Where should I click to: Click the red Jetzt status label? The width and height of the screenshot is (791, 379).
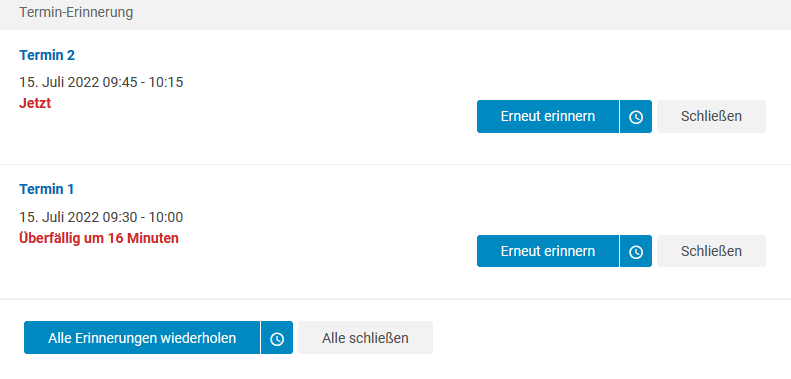pos(35,103)
